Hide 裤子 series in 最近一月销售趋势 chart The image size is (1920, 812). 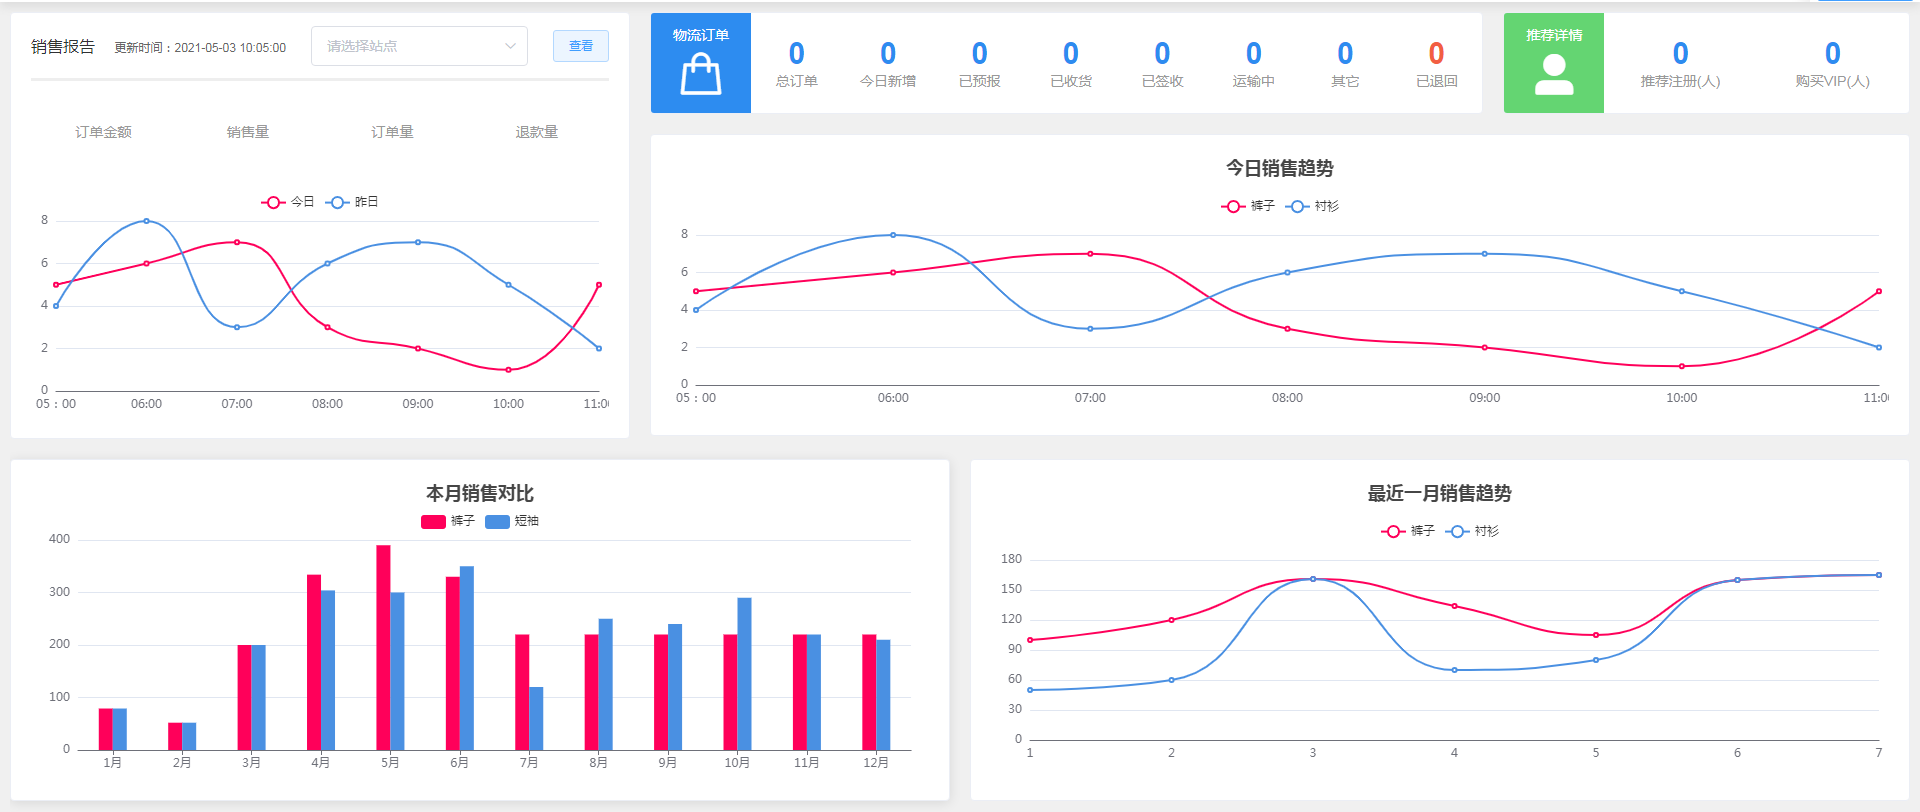(1394, 531)
